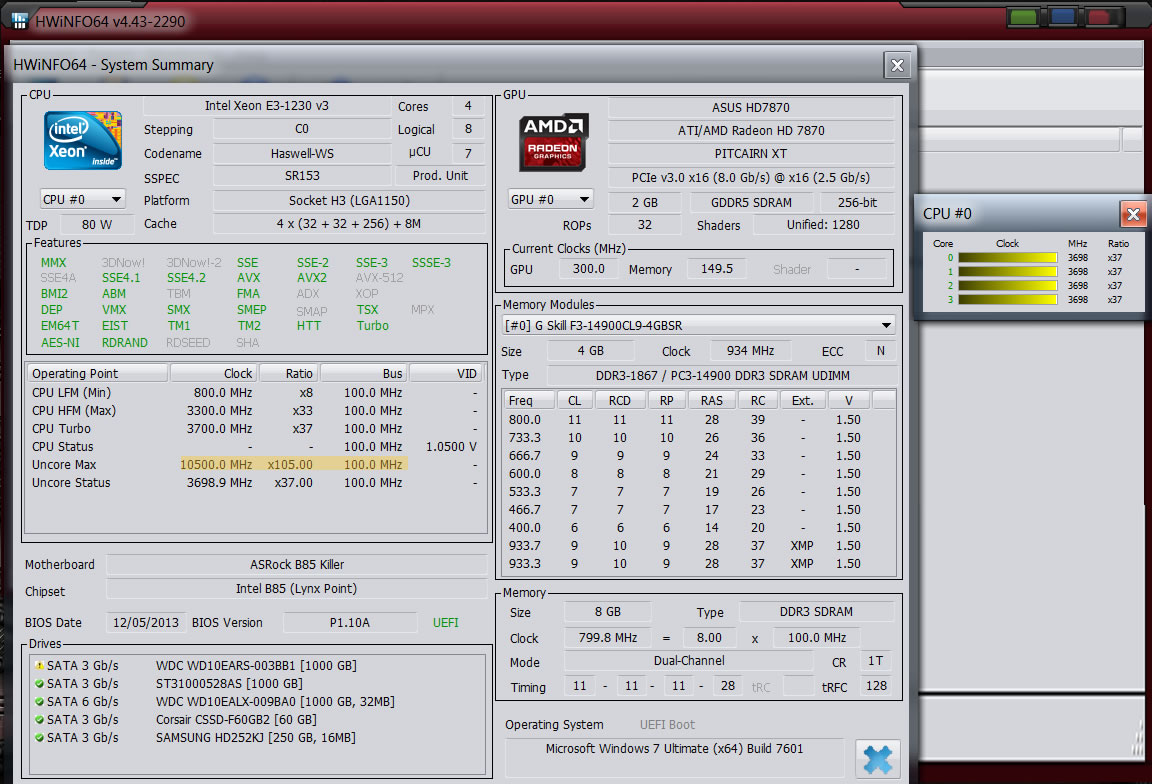Click the Prod. Unit field

pyautogui.click(x=440, y=176)
